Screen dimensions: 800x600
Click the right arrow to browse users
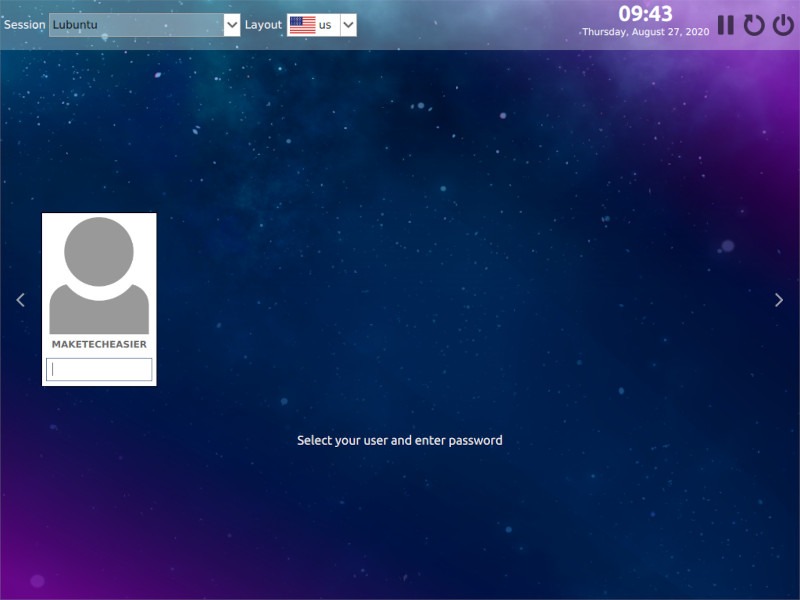click(780, 300)
